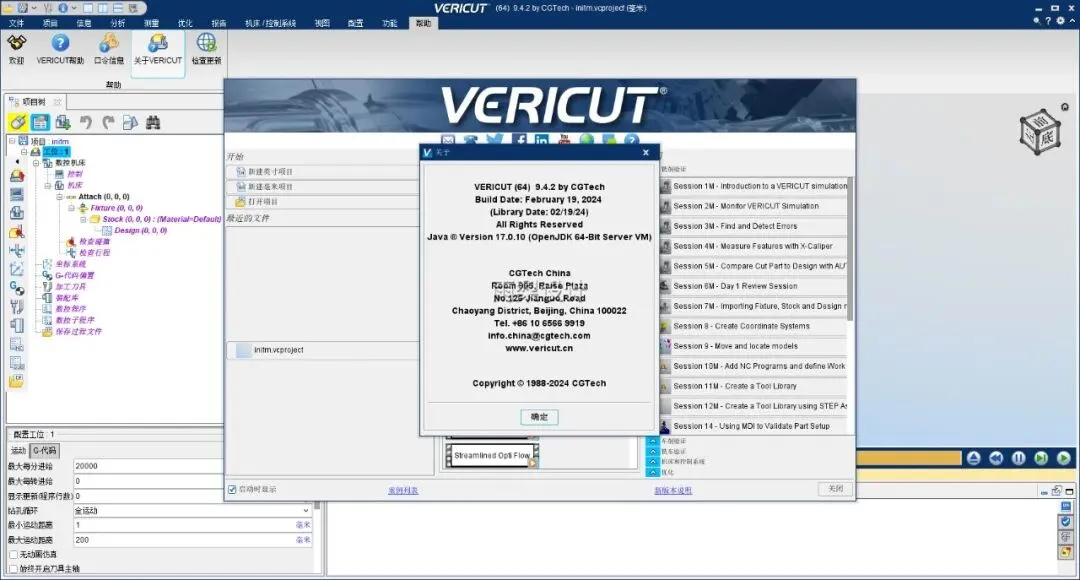The height and width of the screenshot is (580, 1080).
Task: Collapse the Fixture (0, 0, 0) node
Action: tap(71, 208)
